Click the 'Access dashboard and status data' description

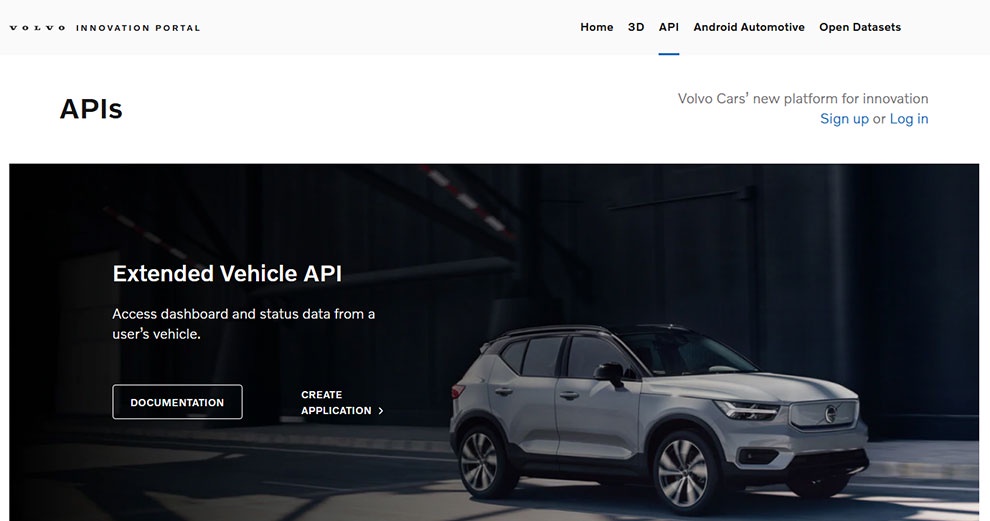[244, 324]
